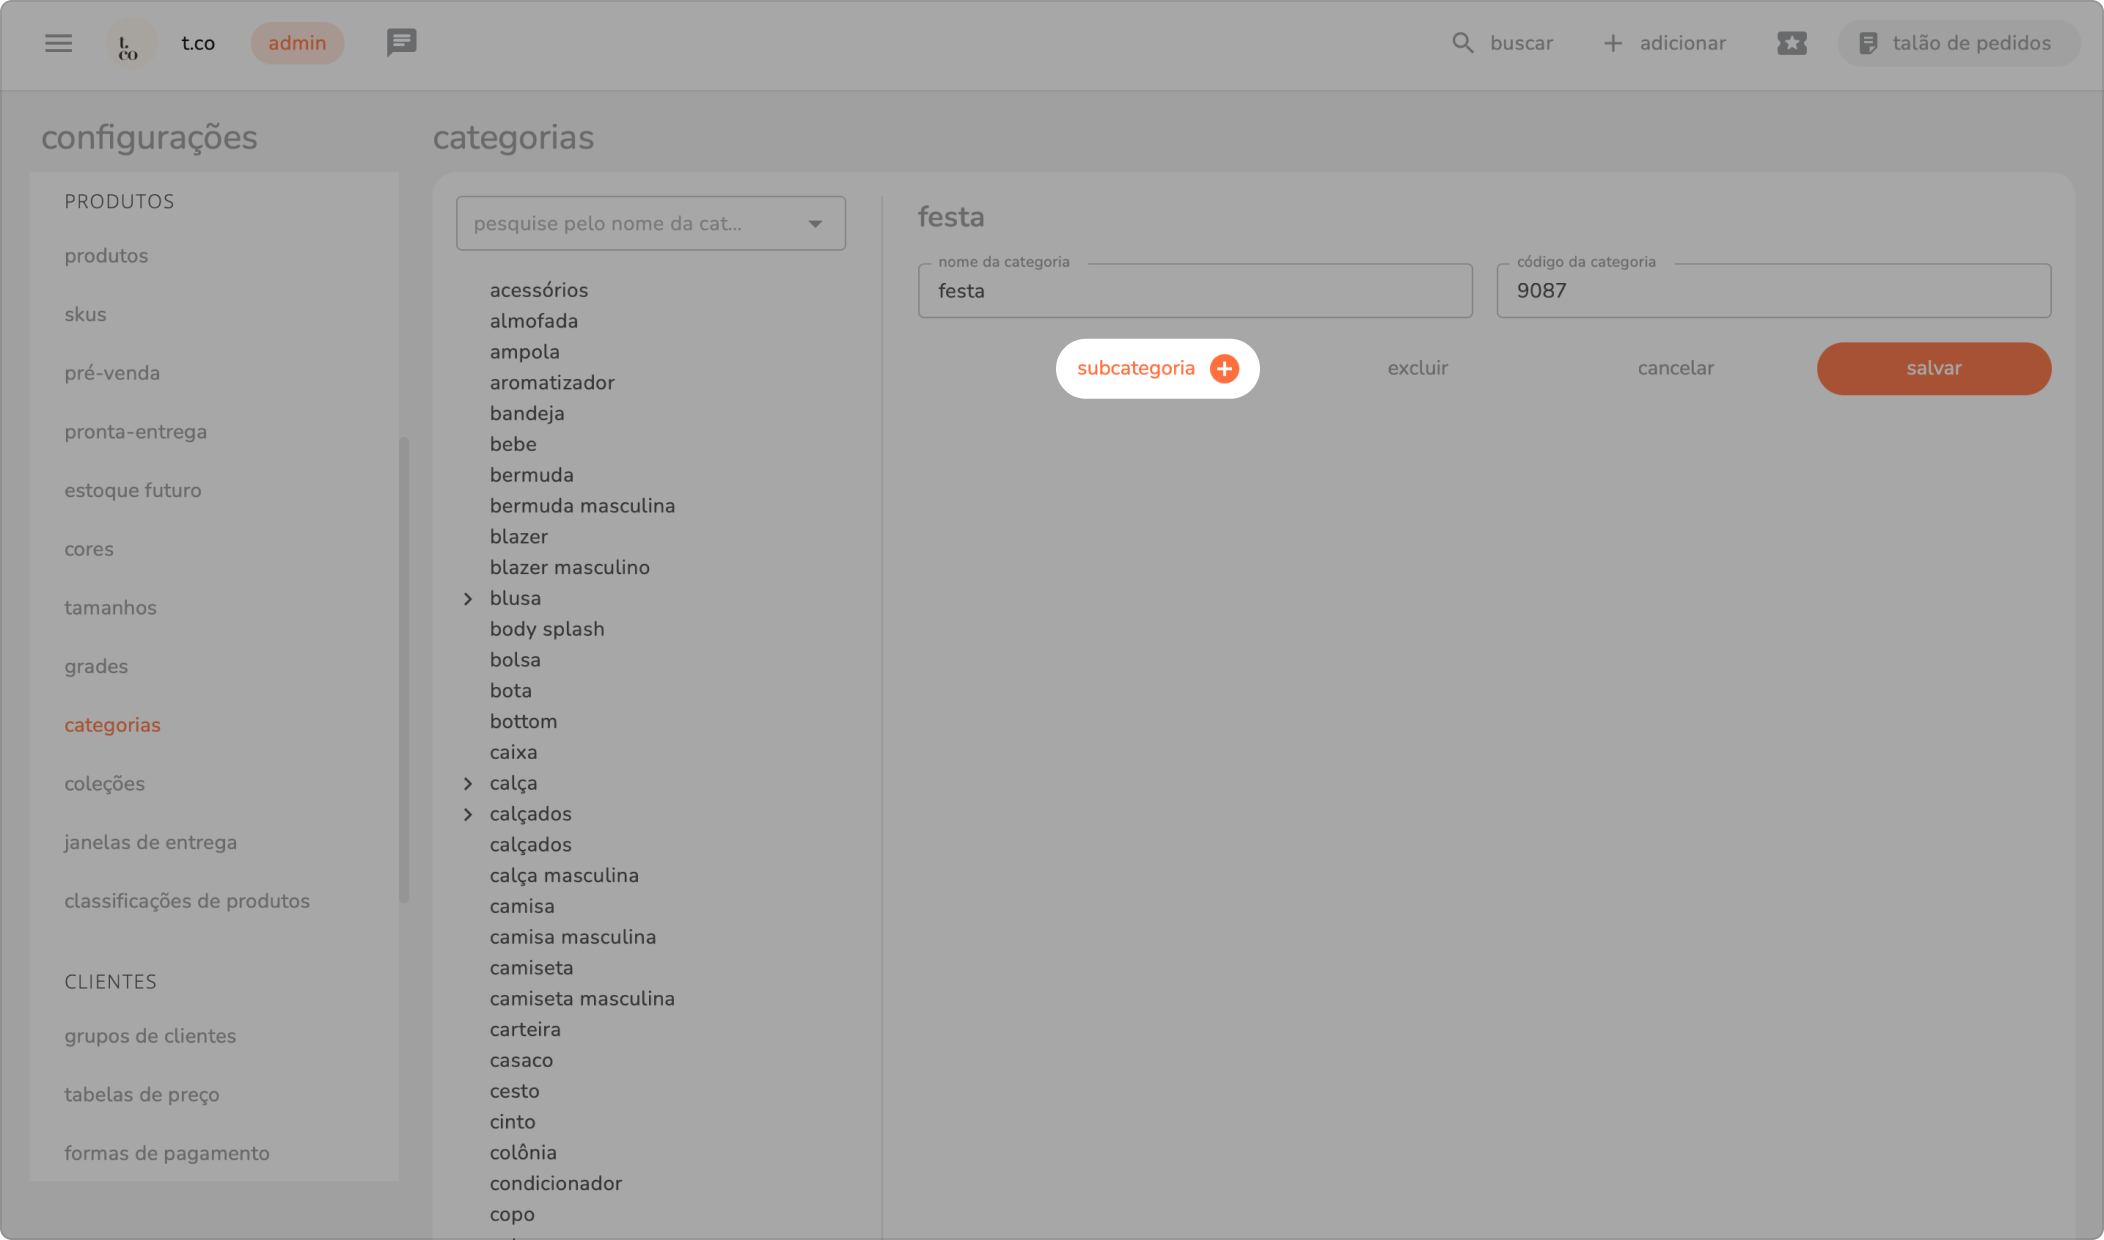This screenshot has height=1240, width=2104.
Task: Click the salvar button
Action: (x=1933, y=369)
